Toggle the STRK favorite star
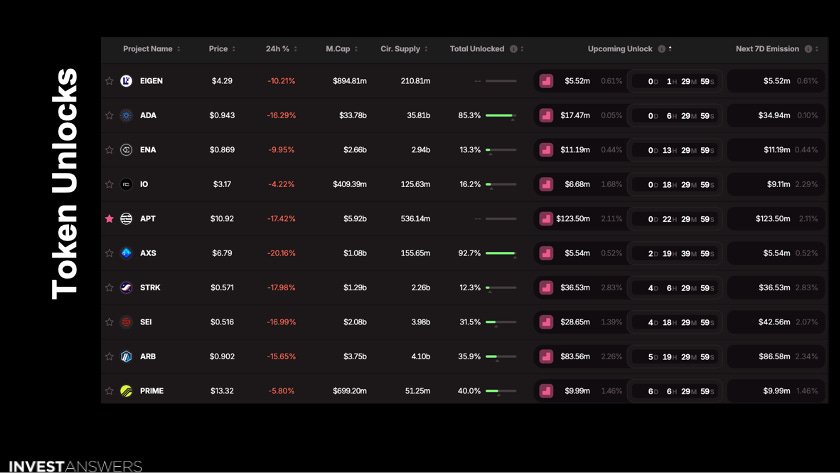840x473 pixels. (109, 288)
